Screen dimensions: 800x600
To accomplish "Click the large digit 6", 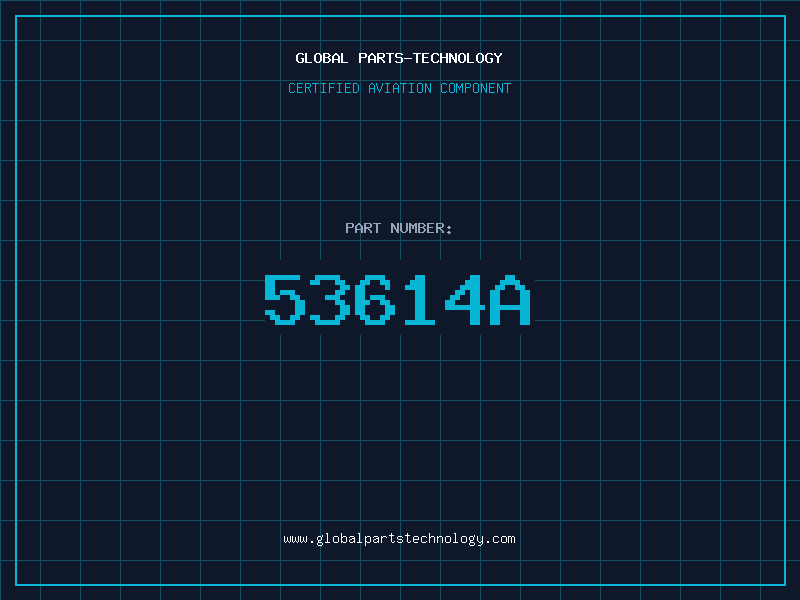I will coord(375,299).
